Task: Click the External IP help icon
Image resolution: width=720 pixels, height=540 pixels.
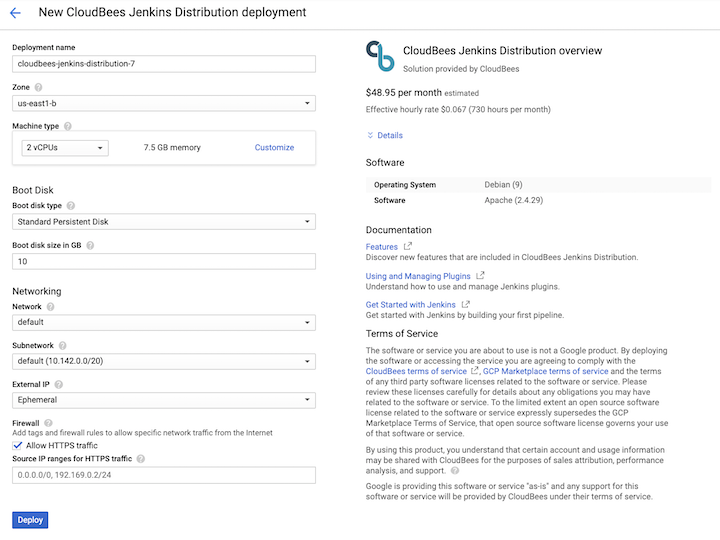Action: (x=59, y=384)
